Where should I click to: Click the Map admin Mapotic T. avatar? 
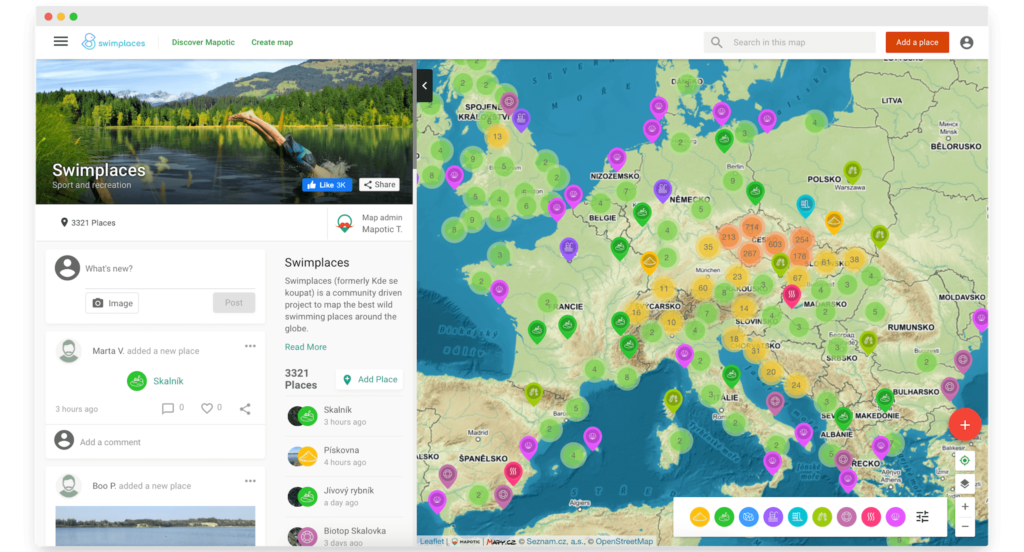coord(345,223)
